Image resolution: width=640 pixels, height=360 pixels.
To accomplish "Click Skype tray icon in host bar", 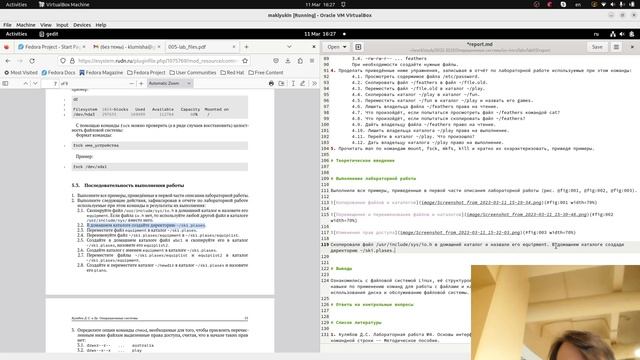I will pyautogui.click(x=563, y=4).
